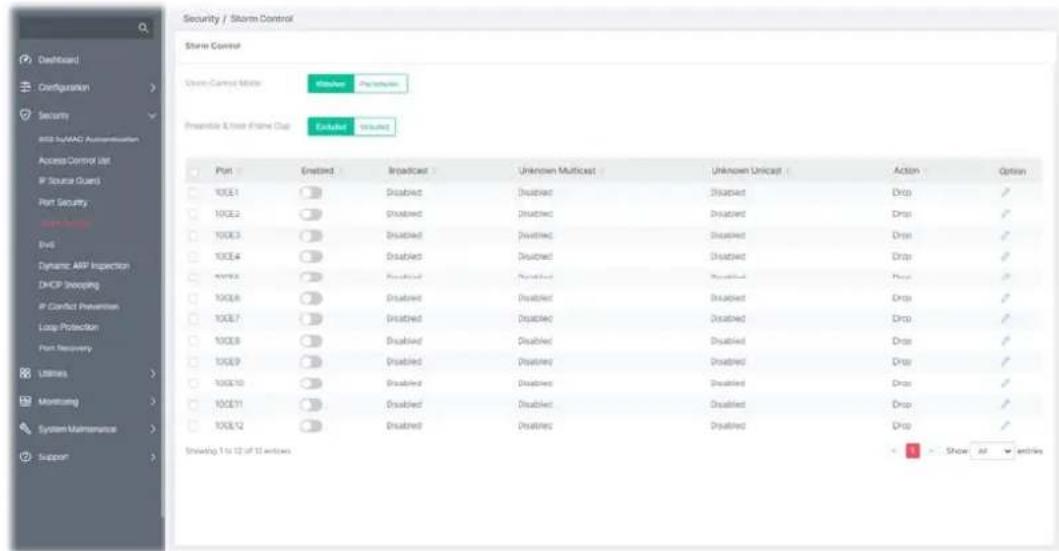Click the 10GE11 port name cell
This screenshot has height=551, width=1059.
228,404
